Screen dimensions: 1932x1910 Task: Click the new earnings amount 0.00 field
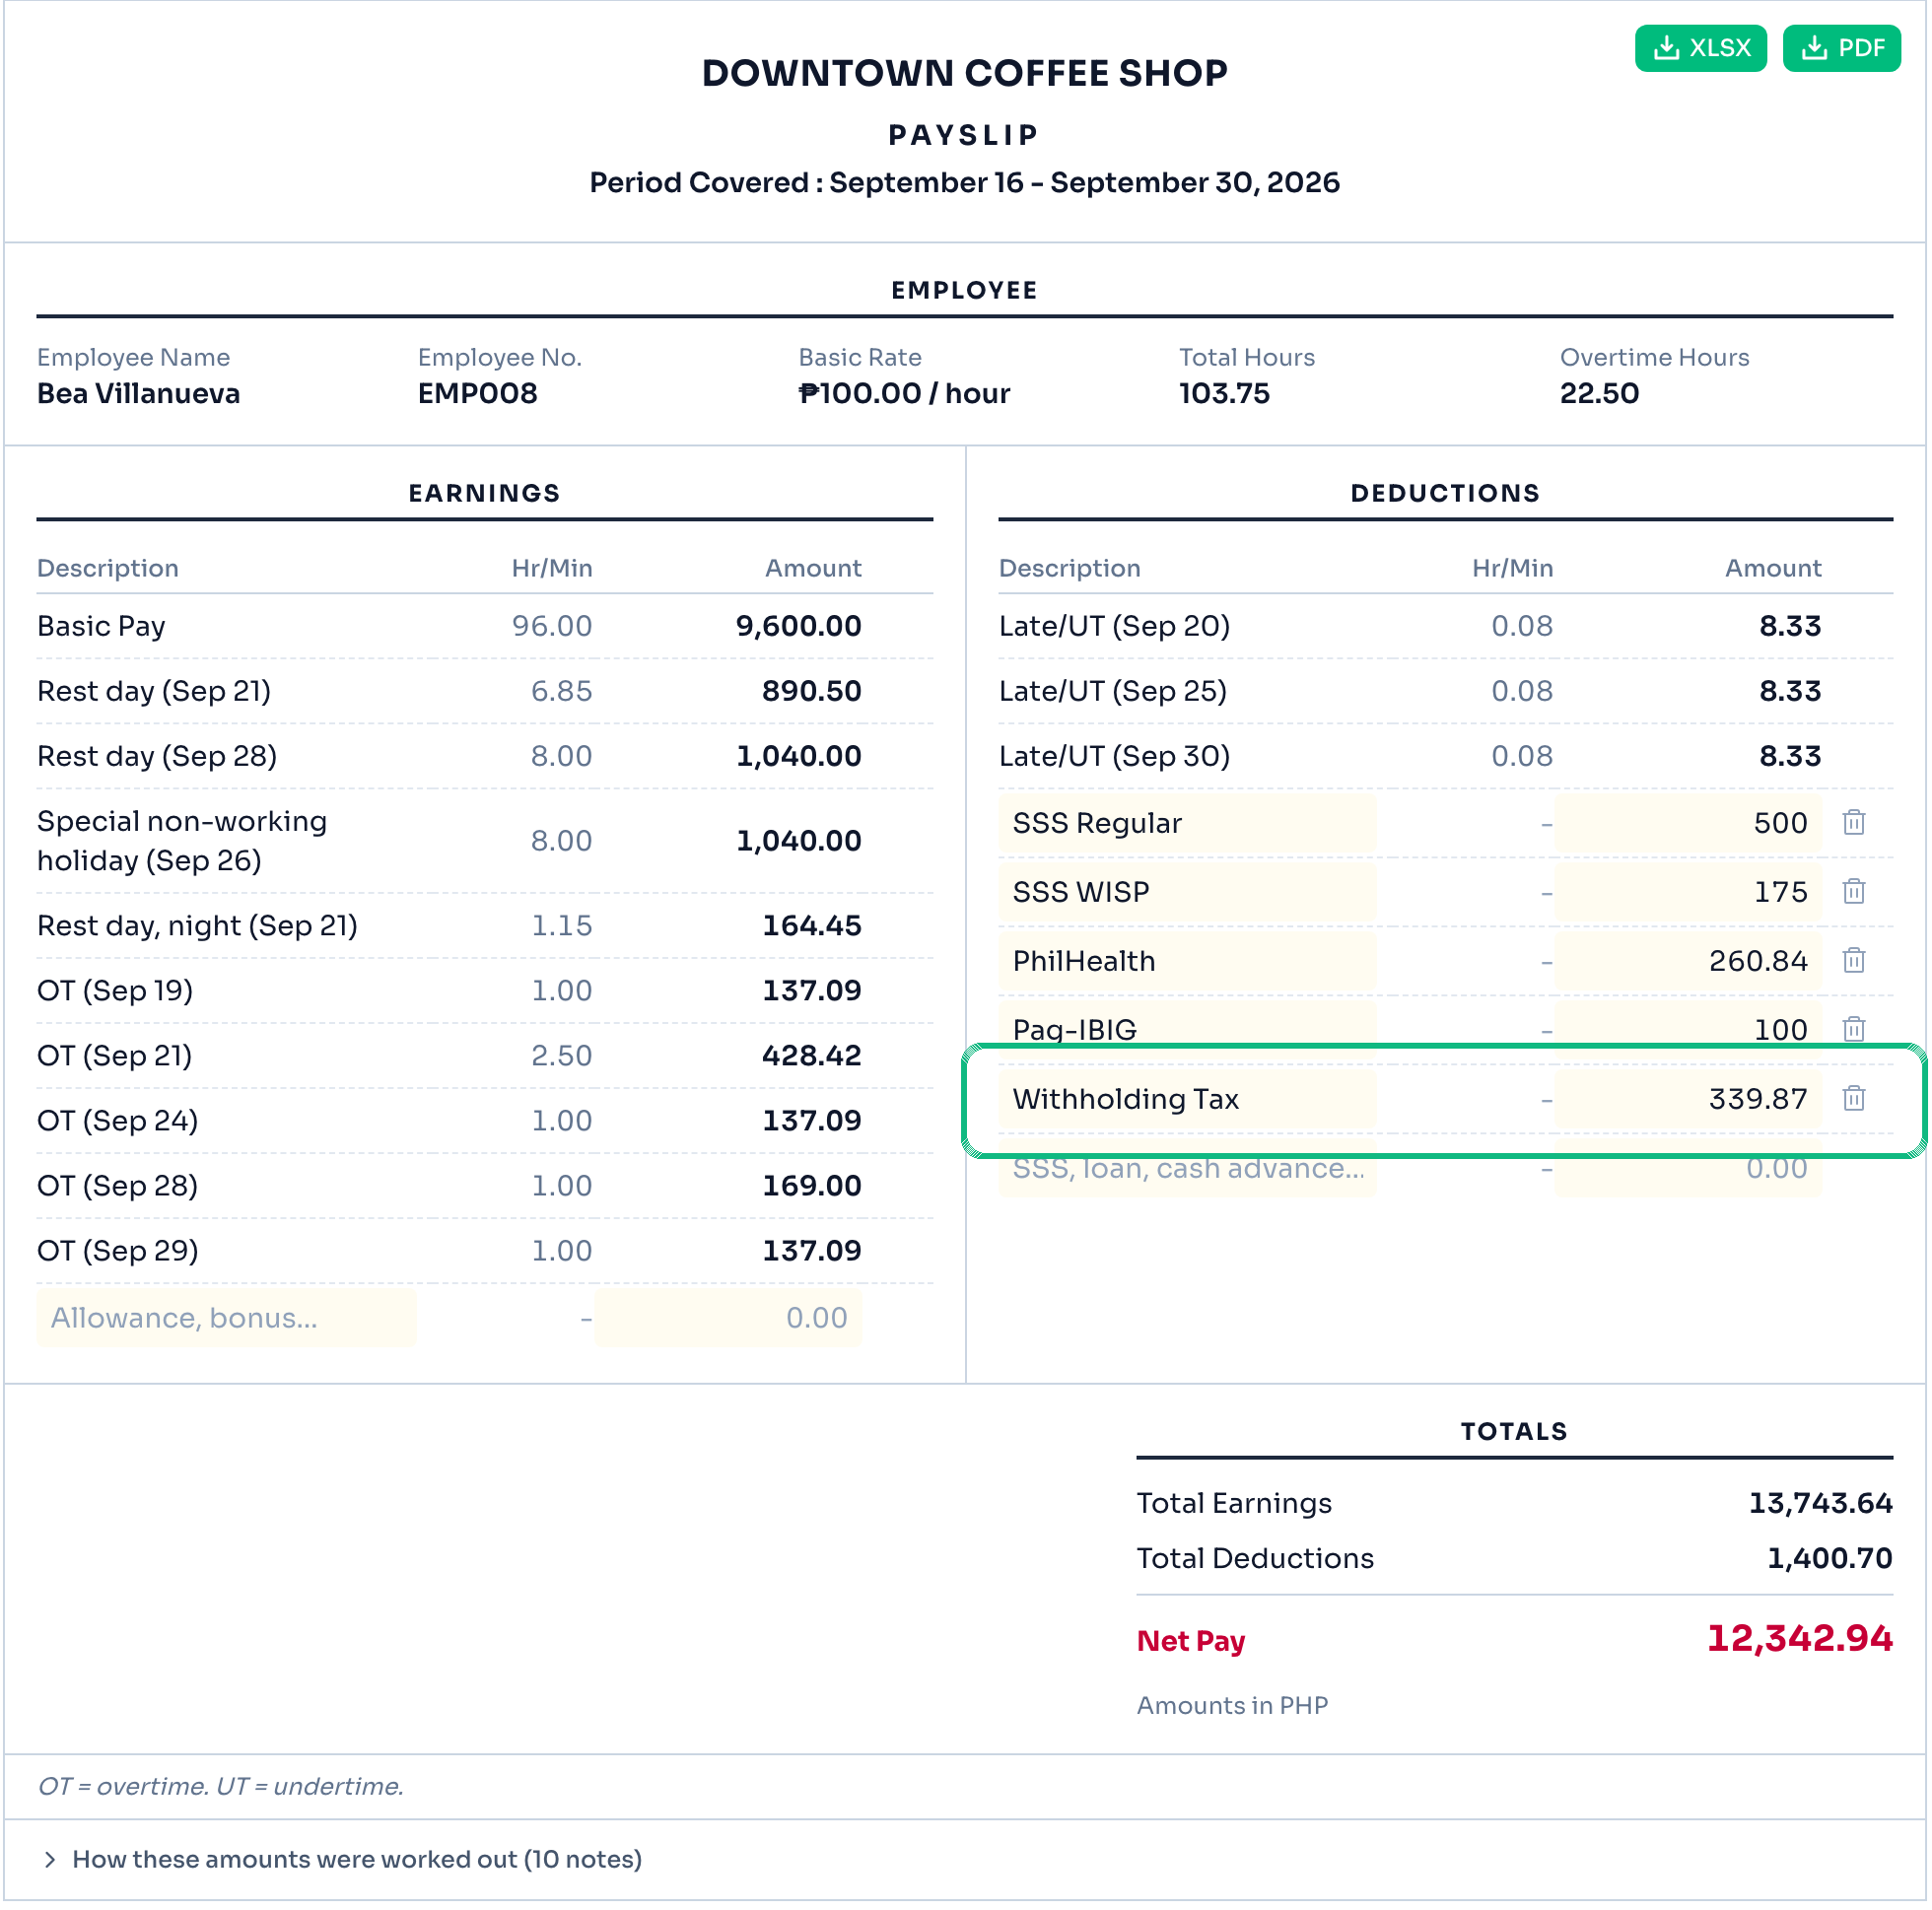click(x=728, y=1318)
